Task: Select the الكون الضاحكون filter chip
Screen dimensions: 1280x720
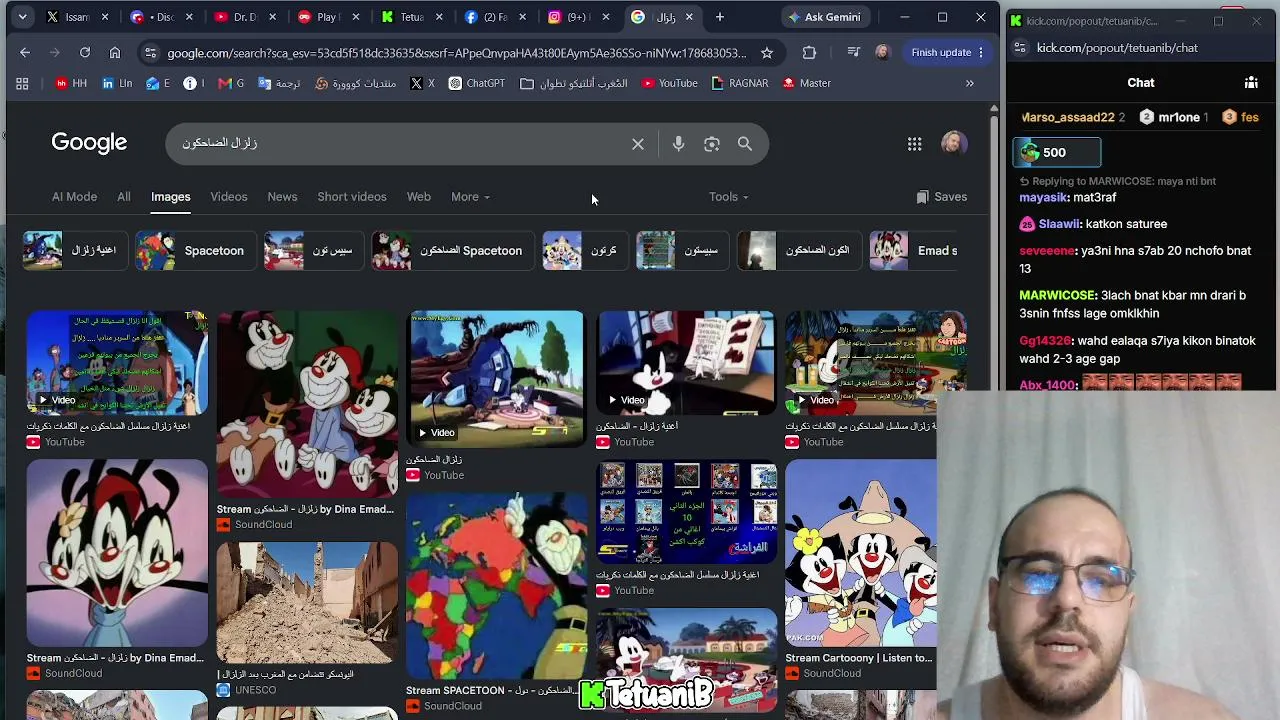Action: [x=797, y=251]
